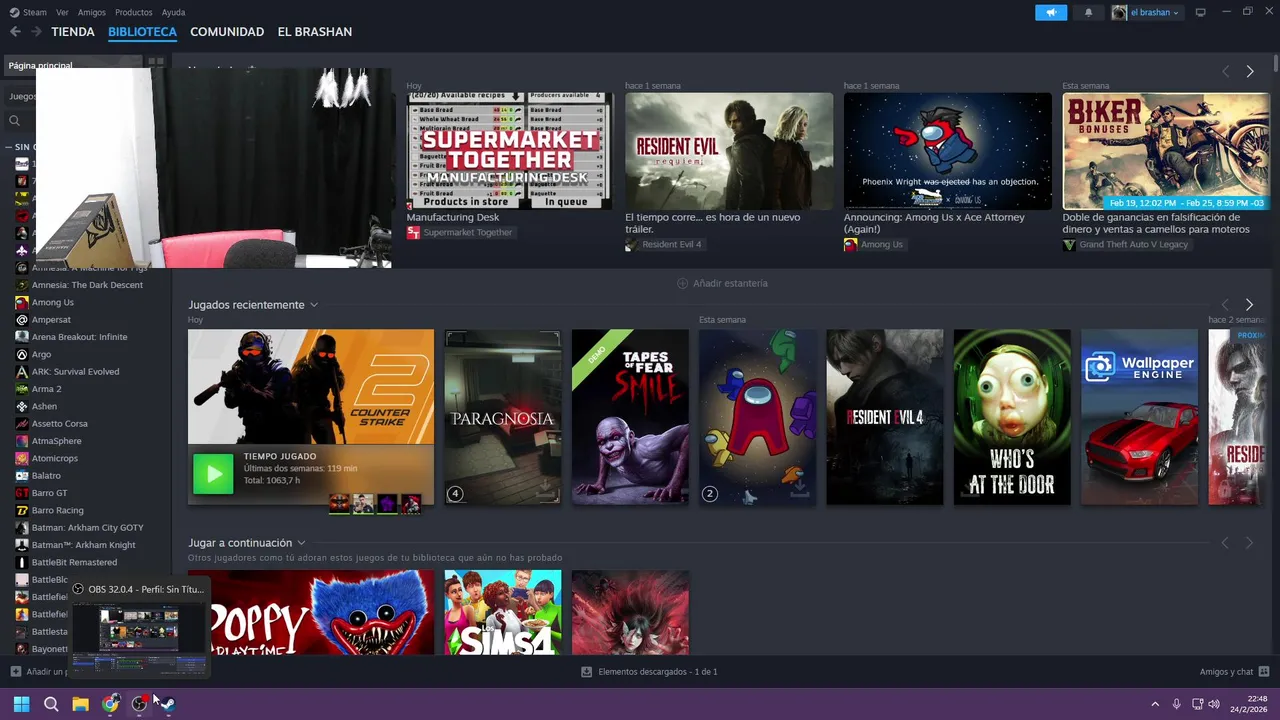
Task: Click the OBS 32.0.4 window preview thumbnail
Action: (139, 637)
